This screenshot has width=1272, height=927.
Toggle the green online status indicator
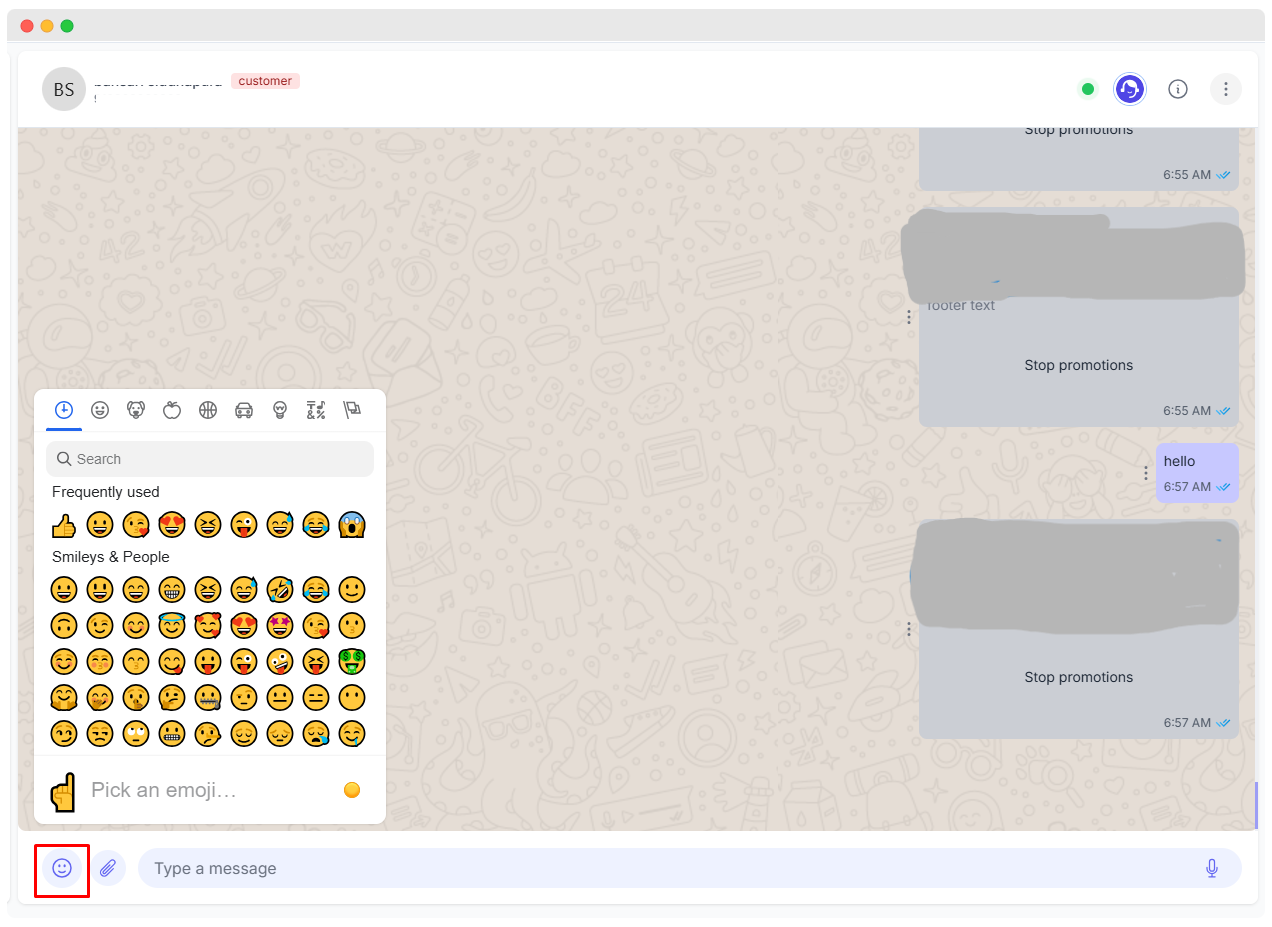coord(1087,89)
